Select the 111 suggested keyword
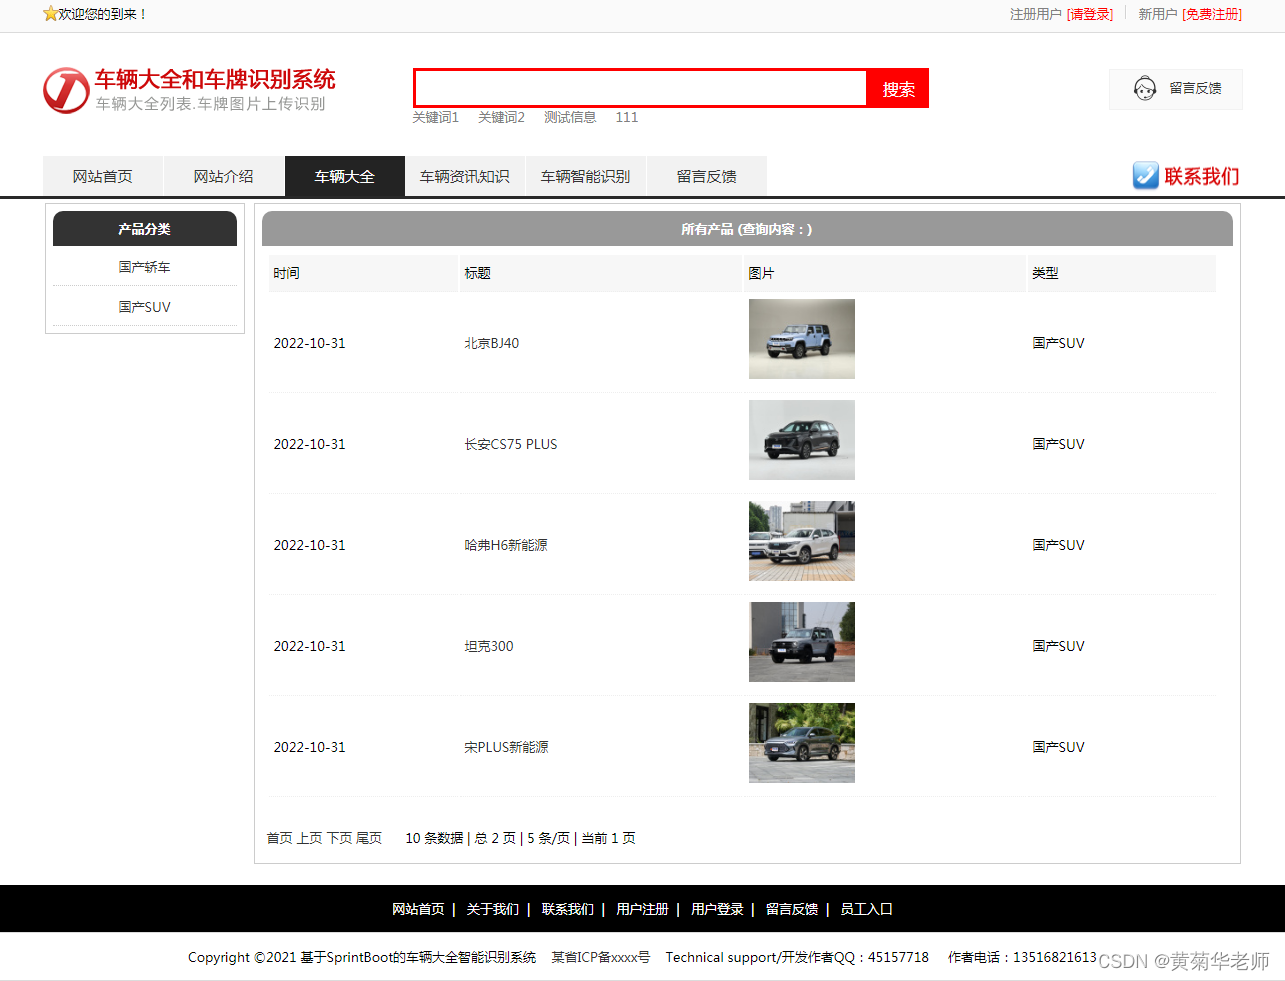 click(627, 117)
